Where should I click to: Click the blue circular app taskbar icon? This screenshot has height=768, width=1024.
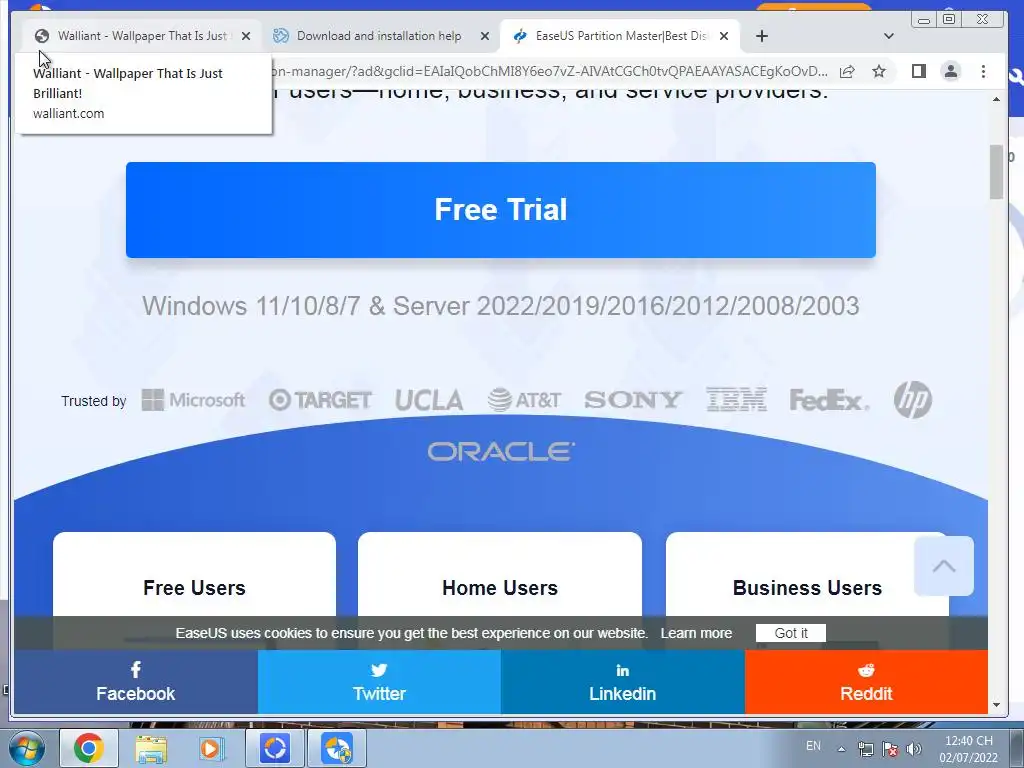pos(275,748)
